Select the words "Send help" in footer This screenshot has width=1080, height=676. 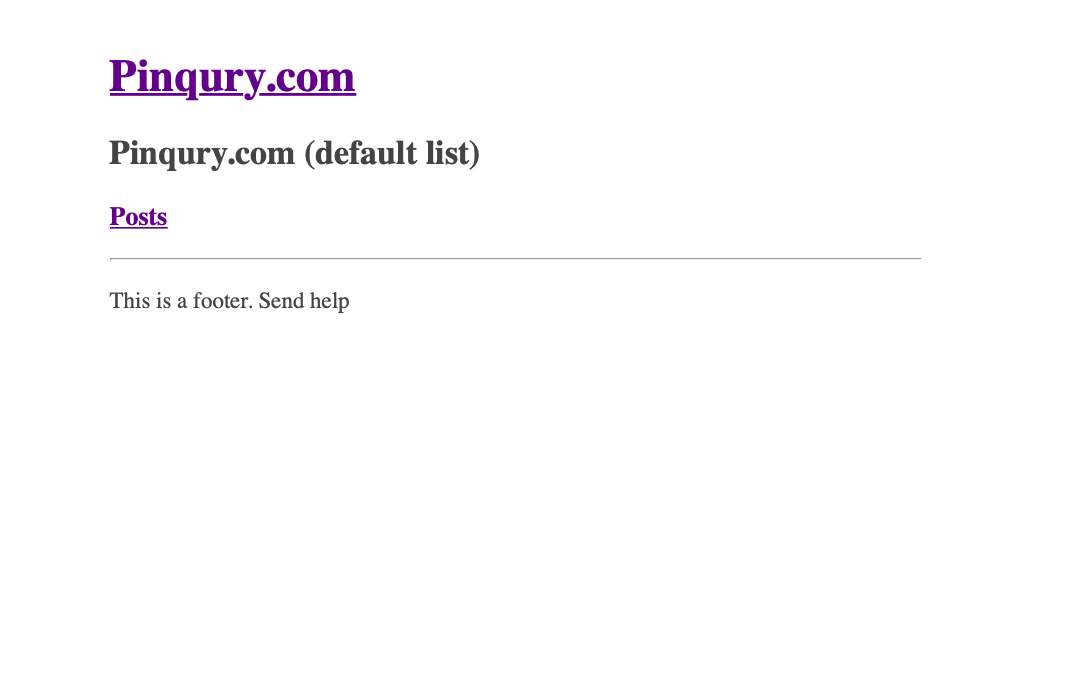click(304, 300)
